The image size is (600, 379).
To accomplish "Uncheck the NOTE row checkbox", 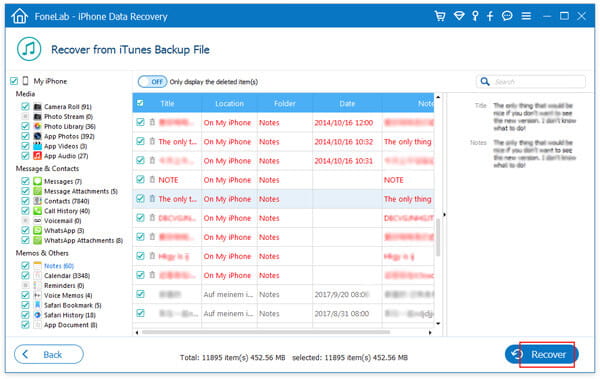I will click(x=140, y=180).
